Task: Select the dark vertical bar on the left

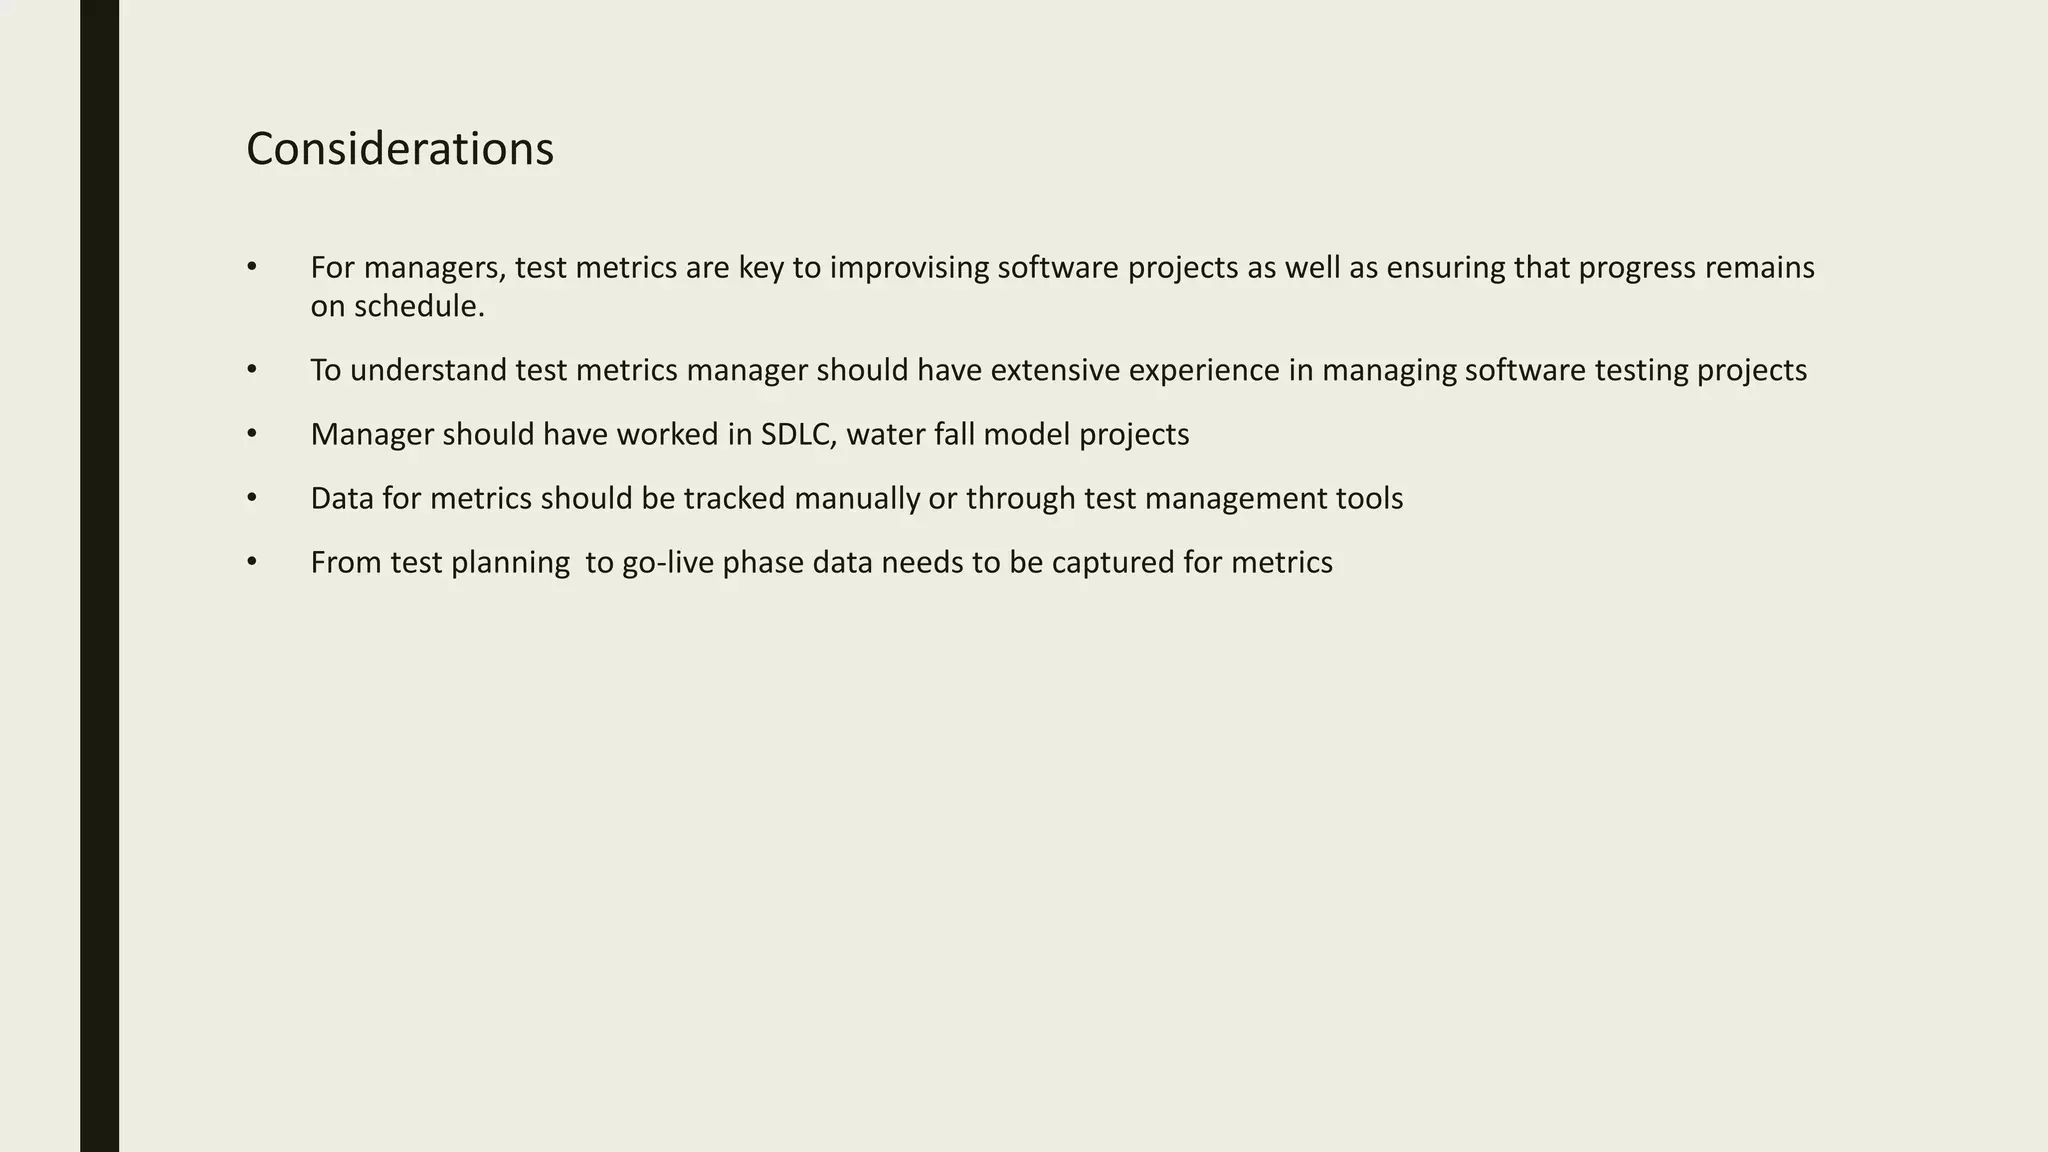Action: point(99,576)
